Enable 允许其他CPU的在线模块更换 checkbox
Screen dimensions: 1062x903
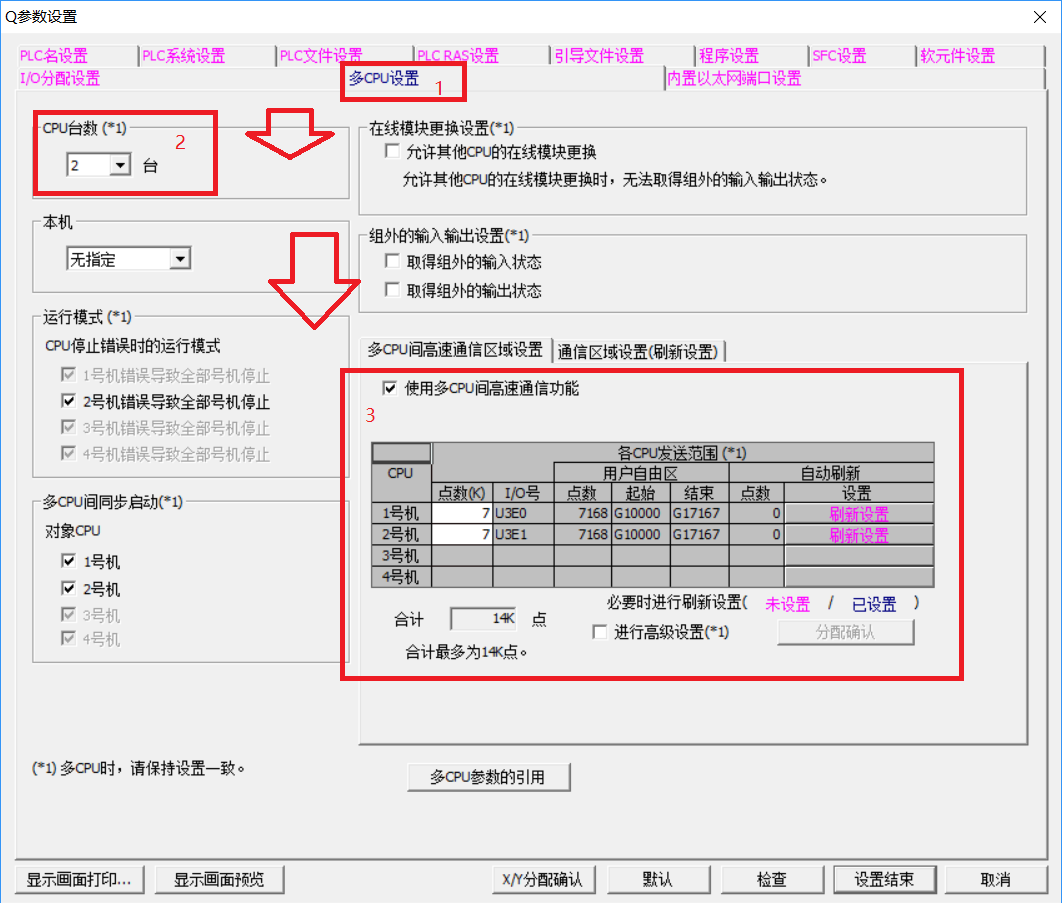[392, 153]
